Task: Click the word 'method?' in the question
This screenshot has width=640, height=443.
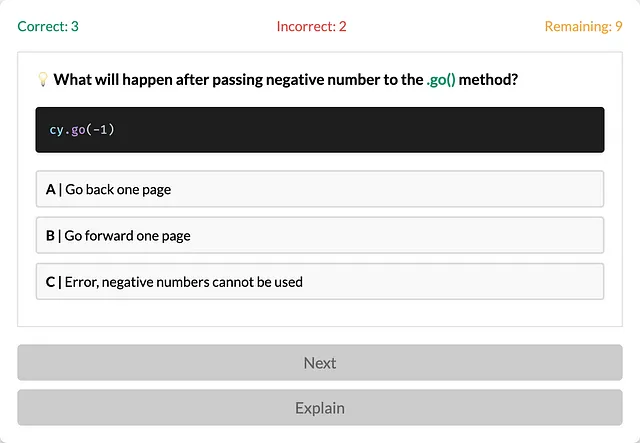Action: 488,79
